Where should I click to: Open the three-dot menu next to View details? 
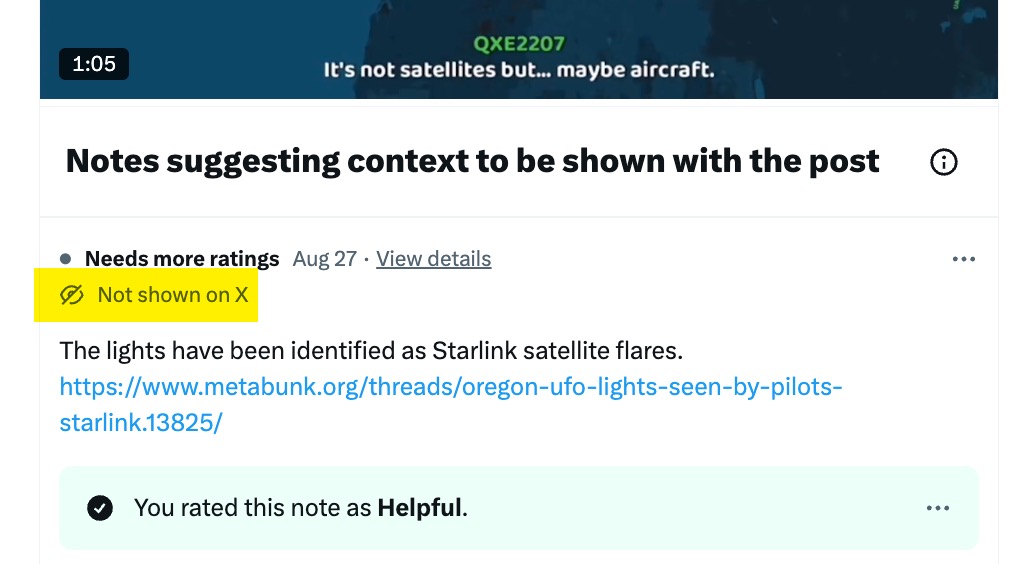pyautogui.click(x=964, y=259)
